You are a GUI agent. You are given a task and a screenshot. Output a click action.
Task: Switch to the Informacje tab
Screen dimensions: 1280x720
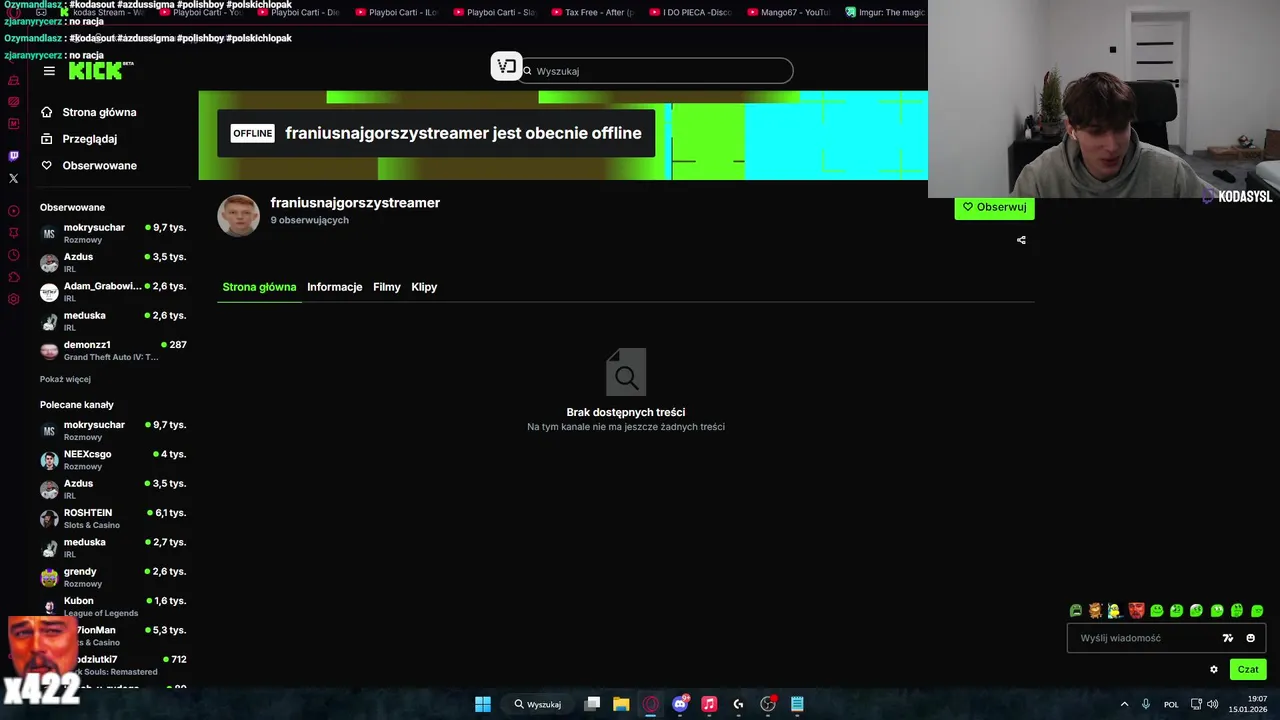[334, 287]
